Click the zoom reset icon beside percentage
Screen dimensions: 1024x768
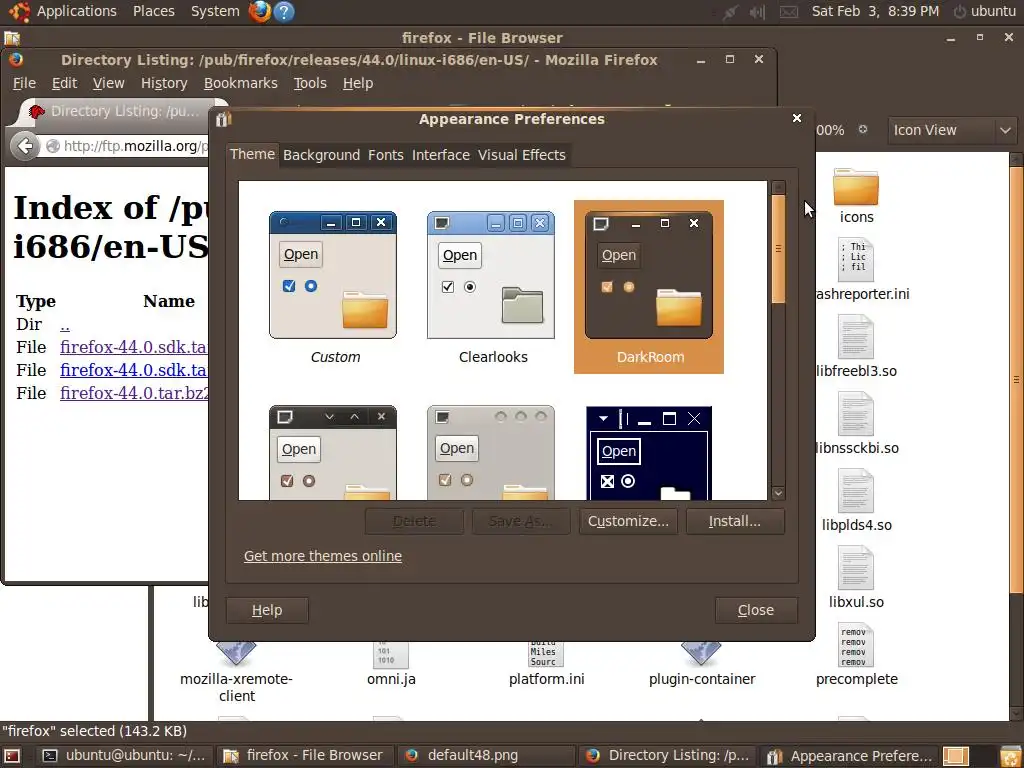coord(863,129)
